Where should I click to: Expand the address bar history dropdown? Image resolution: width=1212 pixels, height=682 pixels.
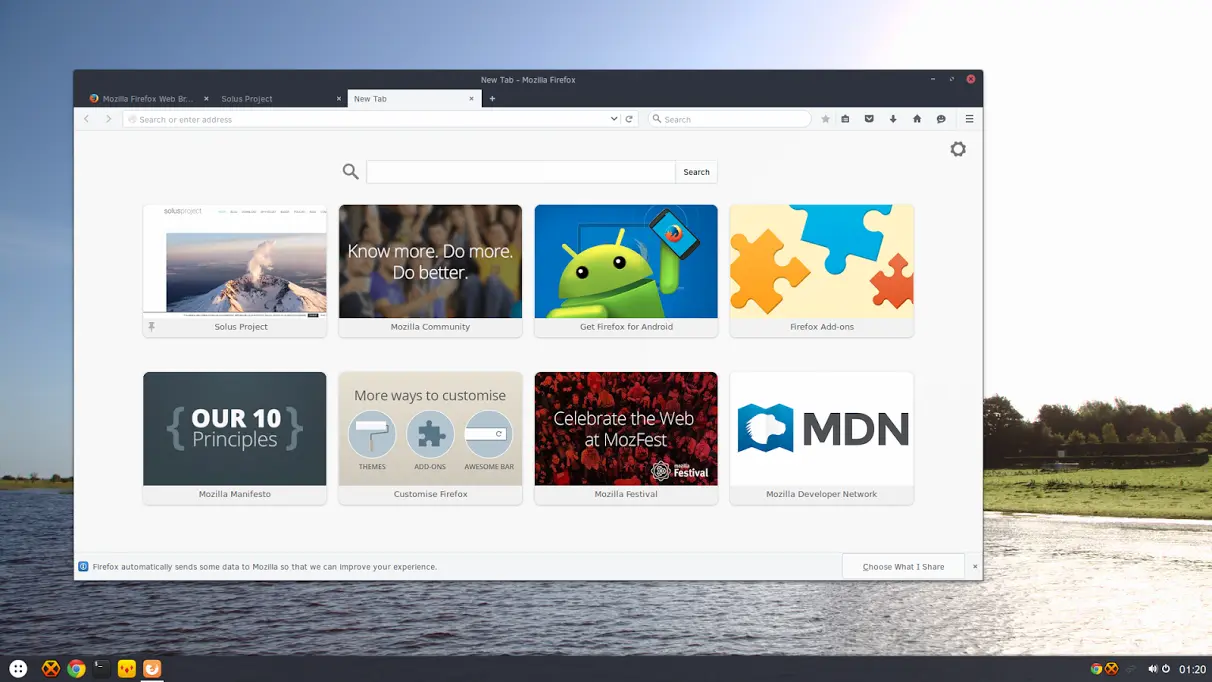point(614,119)
